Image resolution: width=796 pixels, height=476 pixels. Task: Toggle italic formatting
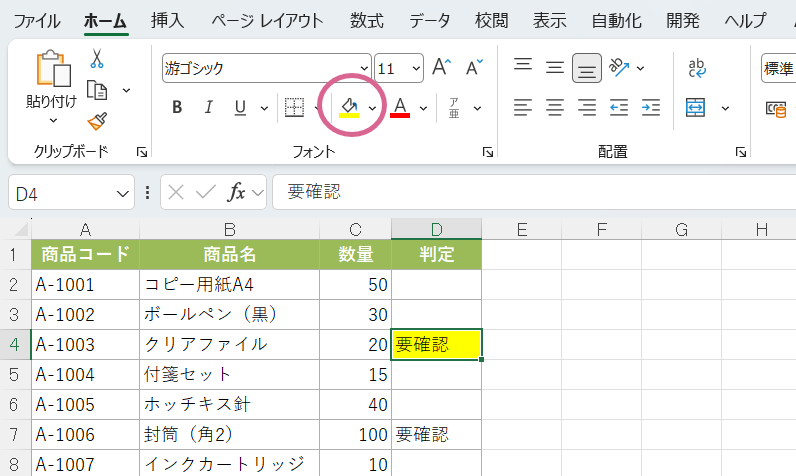point(208,107)
